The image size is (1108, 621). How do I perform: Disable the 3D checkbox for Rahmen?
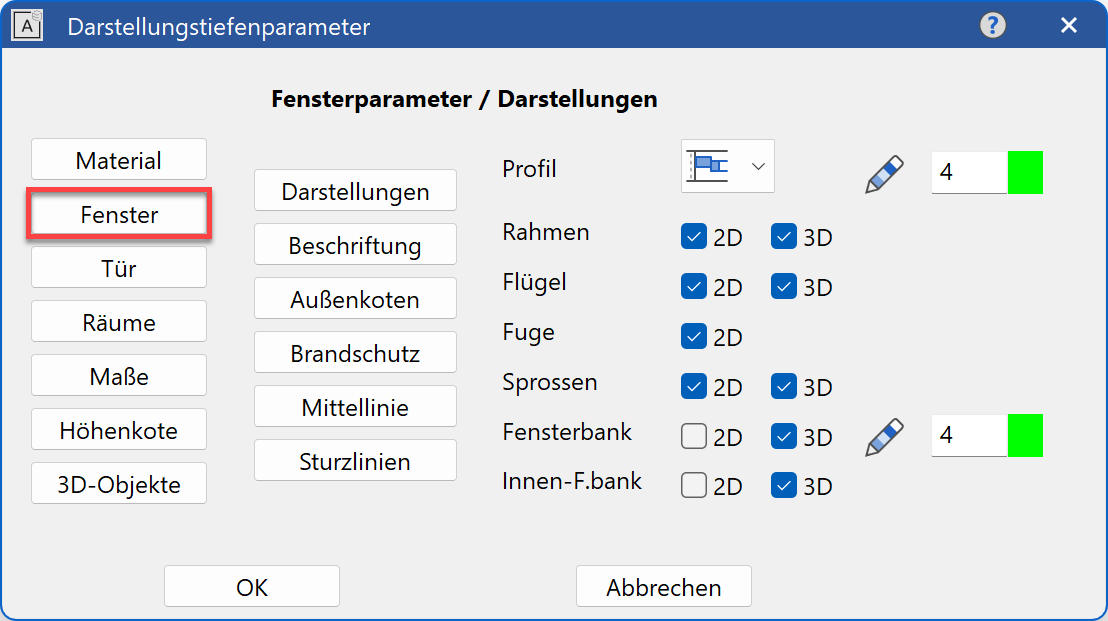(x=783, y=236)
